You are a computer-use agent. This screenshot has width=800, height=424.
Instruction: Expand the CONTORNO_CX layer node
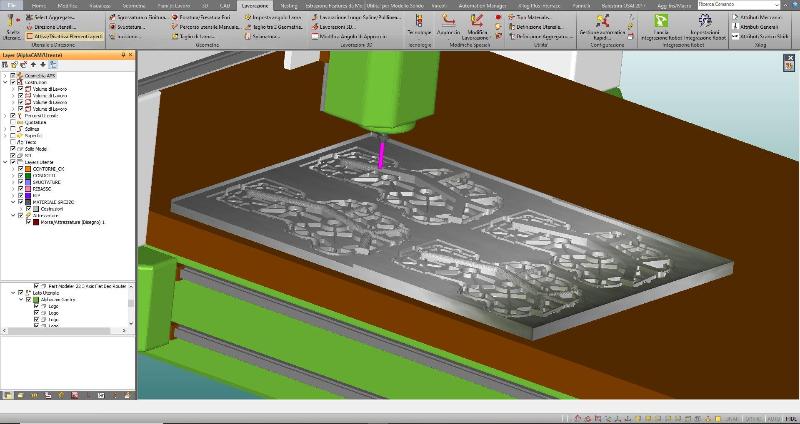point(13,169)
